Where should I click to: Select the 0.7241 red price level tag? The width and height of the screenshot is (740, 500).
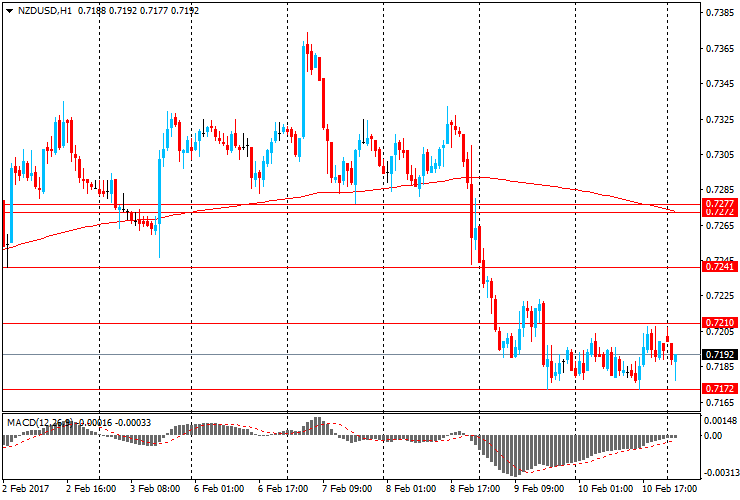[x=719, y=266]
